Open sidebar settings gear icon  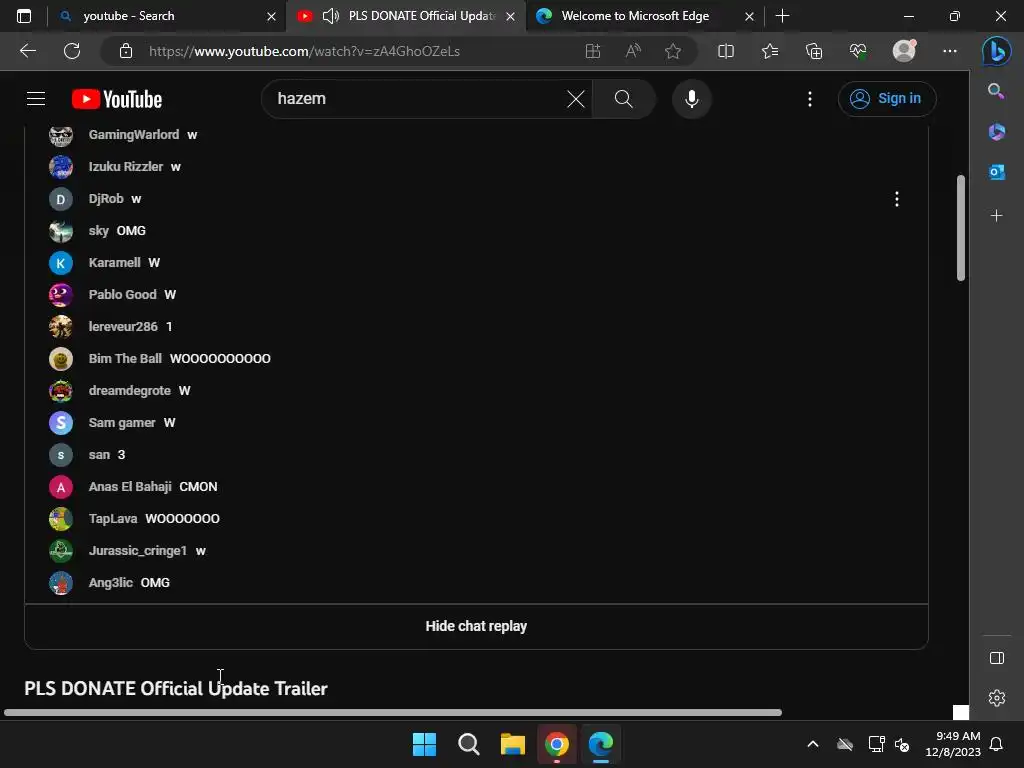997,698
